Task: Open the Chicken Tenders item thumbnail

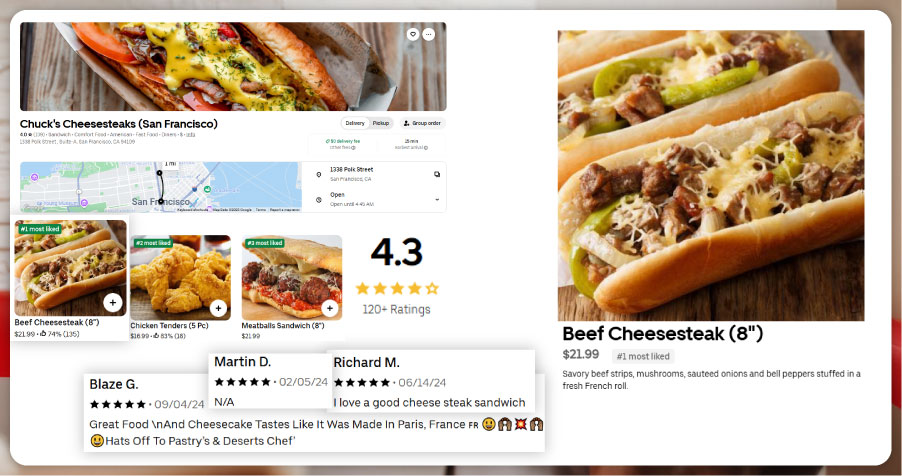Action: point(181,277)
